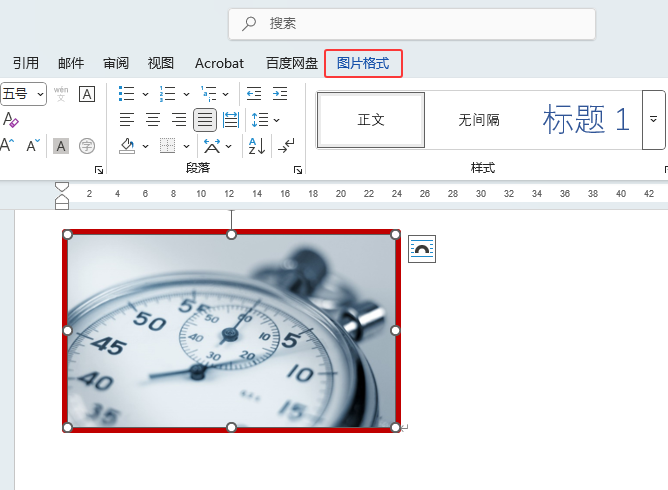The image size is (668, 490).
Task: Expand the borders dropdown arrow
Action: 186,147
